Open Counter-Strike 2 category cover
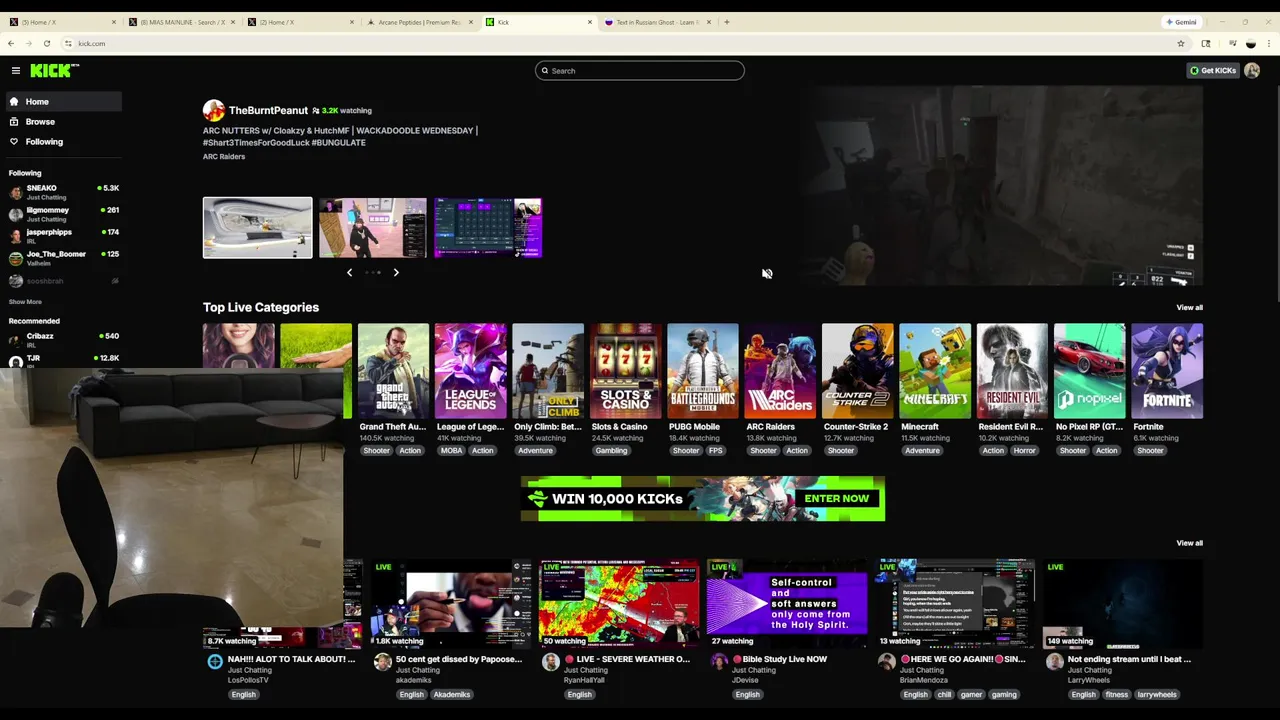1280x720 pixels. (858, 370)
